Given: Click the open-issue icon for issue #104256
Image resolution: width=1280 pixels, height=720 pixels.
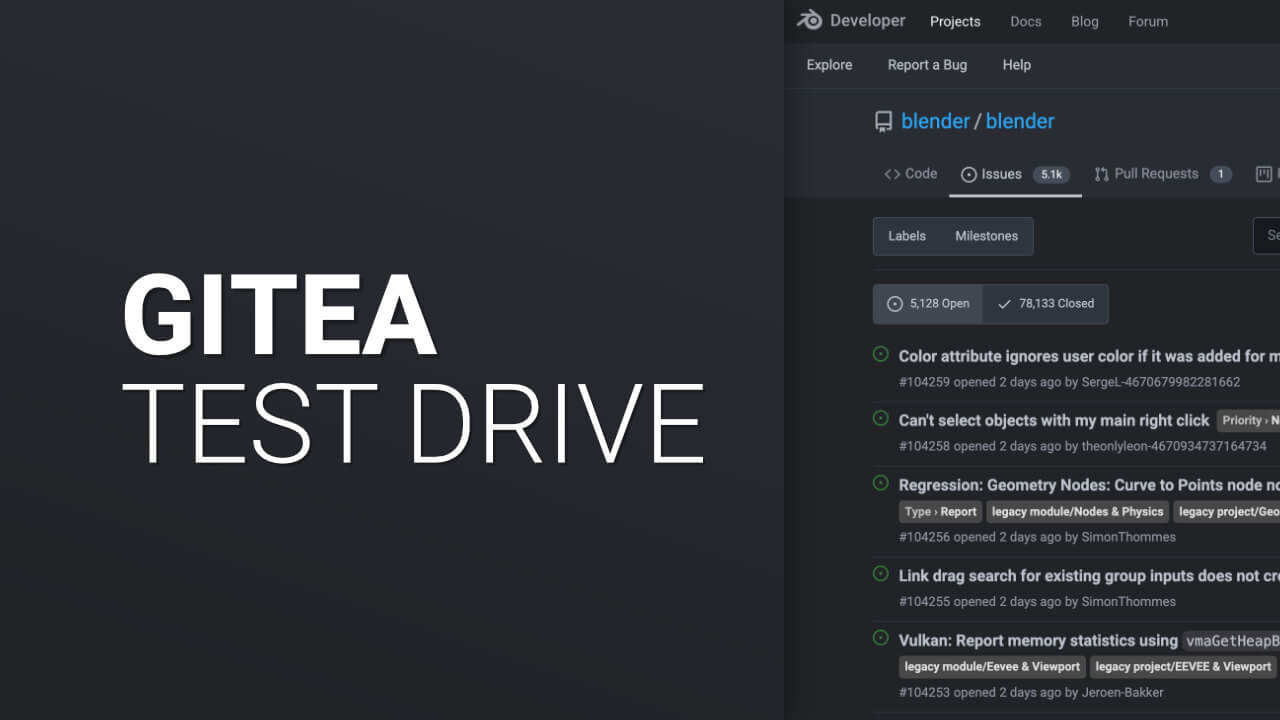Looking at the screenshot, I should (881, 483).
